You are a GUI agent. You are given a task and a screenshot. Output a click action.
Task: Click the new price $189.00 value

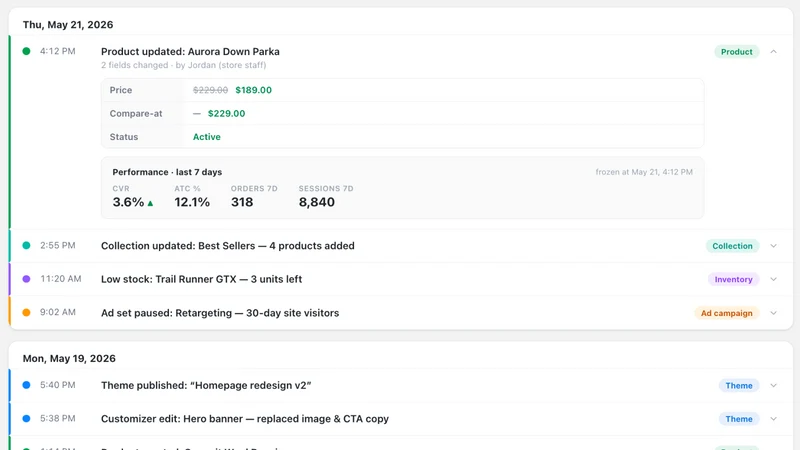point(254,90)
